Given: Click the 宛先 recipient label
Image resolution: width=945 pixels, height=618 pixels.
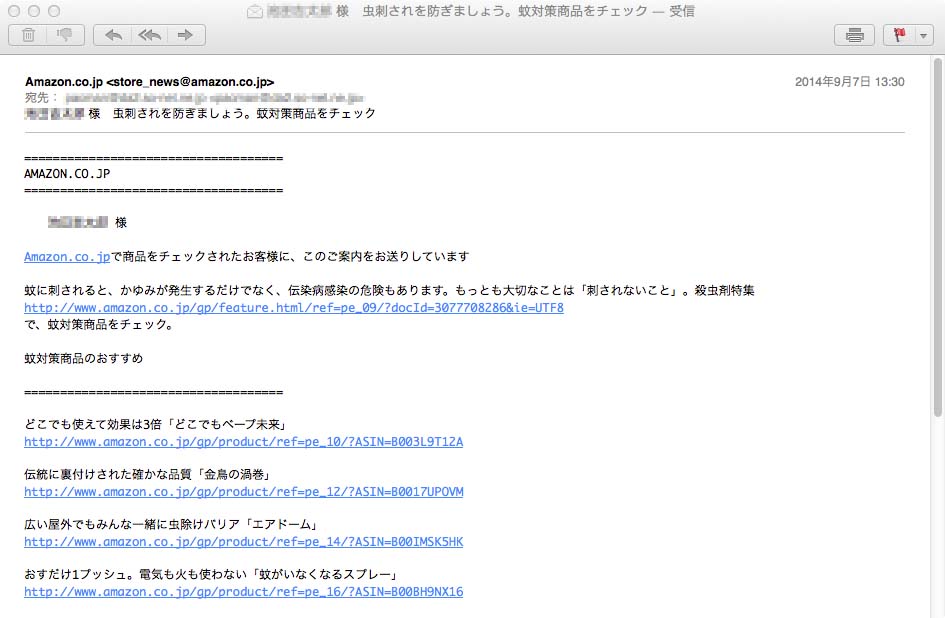Looking at the screenshot, I should click(x=41, y=98).
